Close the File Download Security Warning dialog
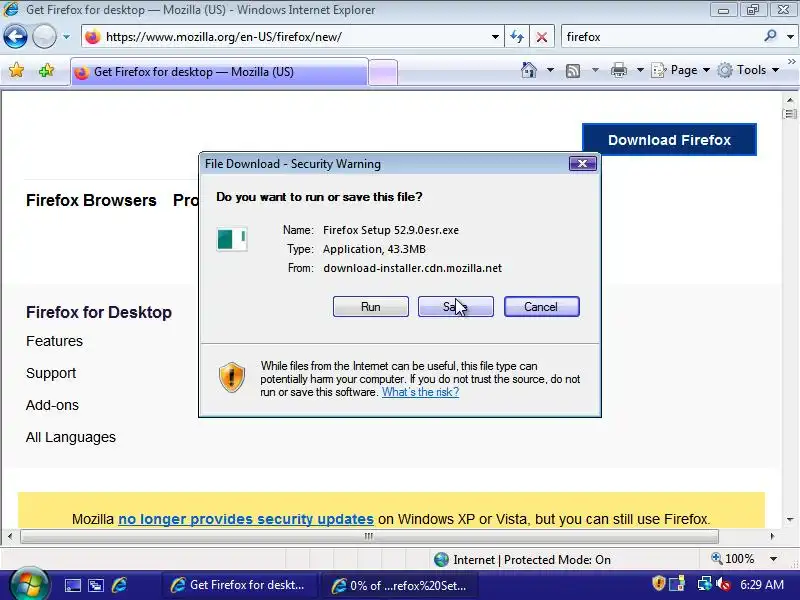800x600 pixels. 583,163
